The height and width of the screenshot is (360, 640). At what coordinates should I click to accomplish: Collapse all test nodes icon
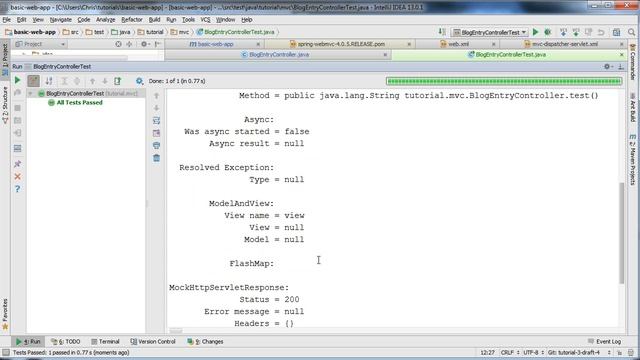(x=77, y=81)
